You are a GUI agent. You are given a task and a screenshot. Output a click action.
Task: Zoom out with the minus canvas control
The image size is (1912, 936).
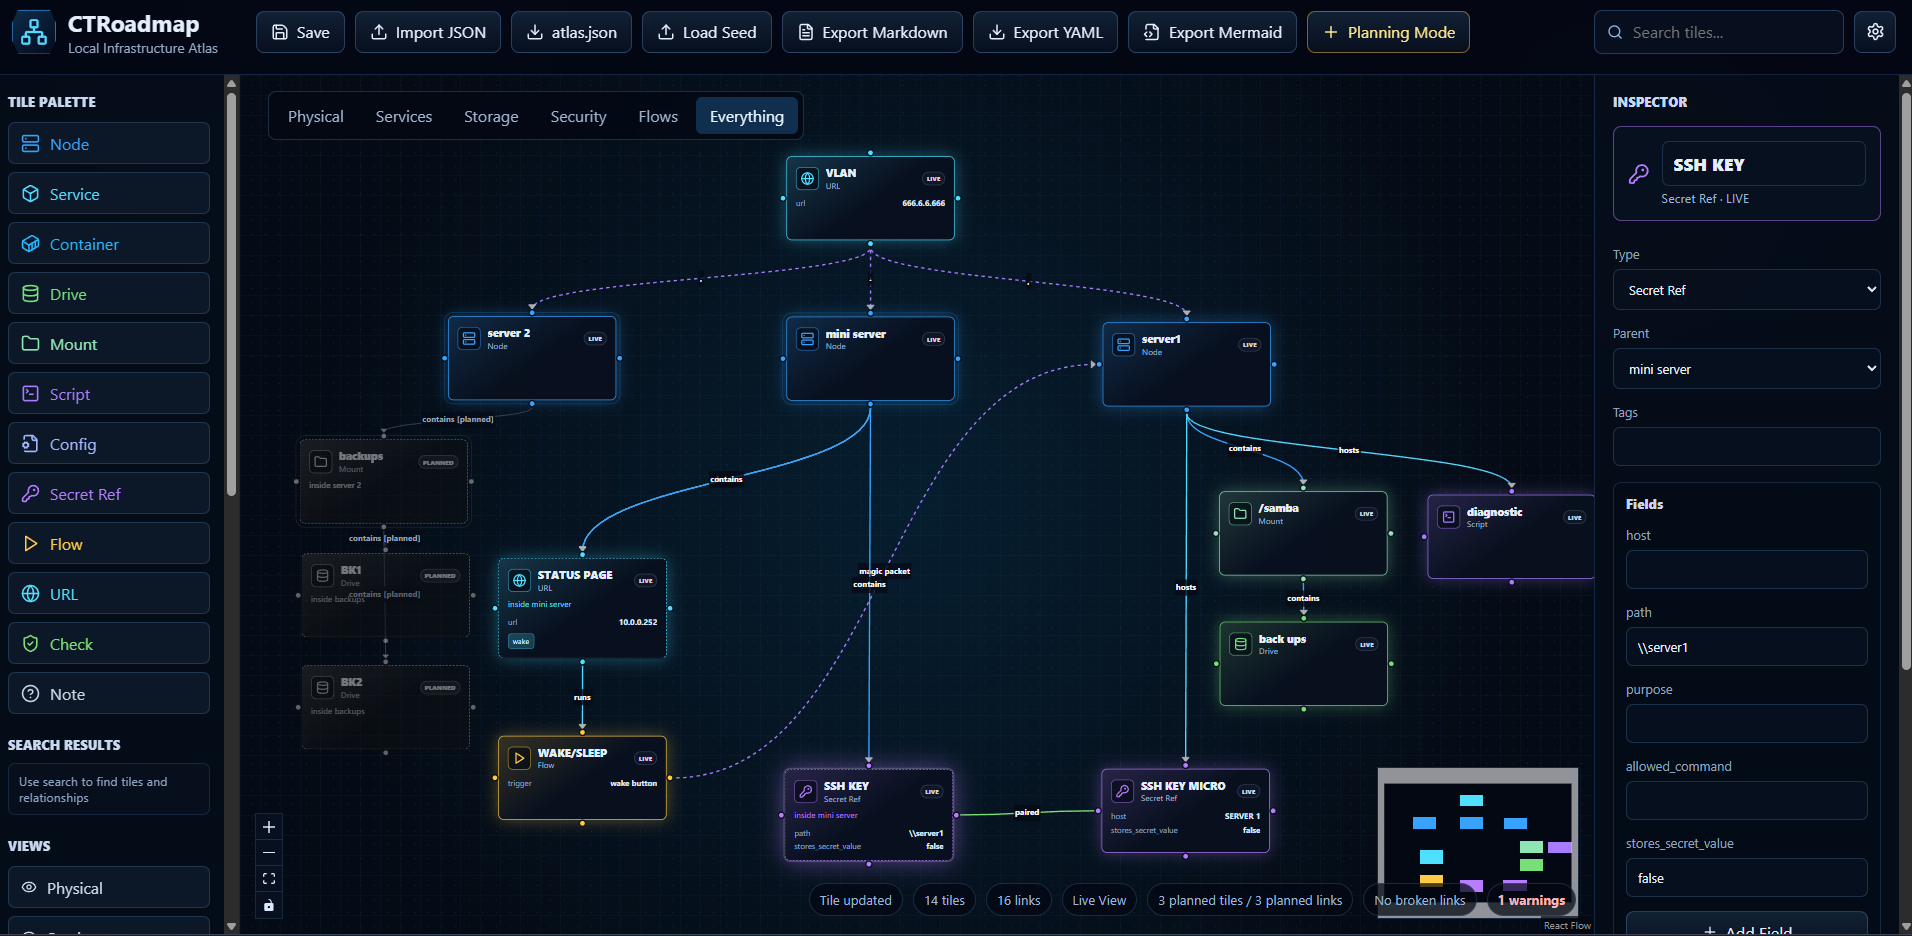pos(269,853)
